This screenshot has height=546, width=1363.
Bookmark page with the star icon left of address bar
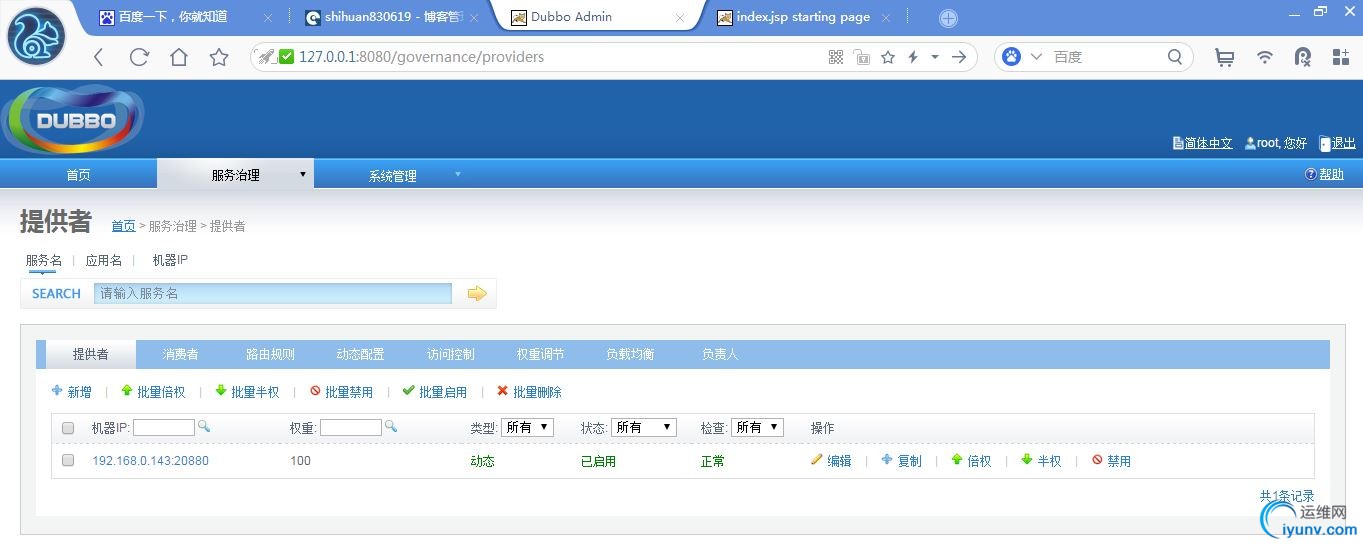(219, 57)
